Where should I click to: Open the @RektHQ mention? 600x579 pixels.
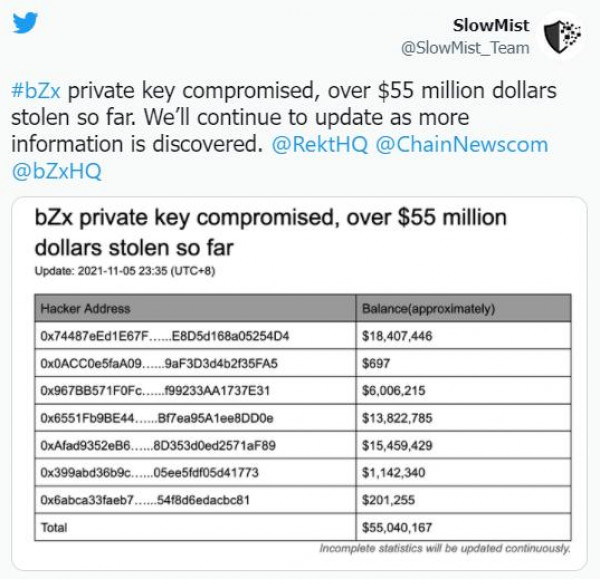point(320,145)
